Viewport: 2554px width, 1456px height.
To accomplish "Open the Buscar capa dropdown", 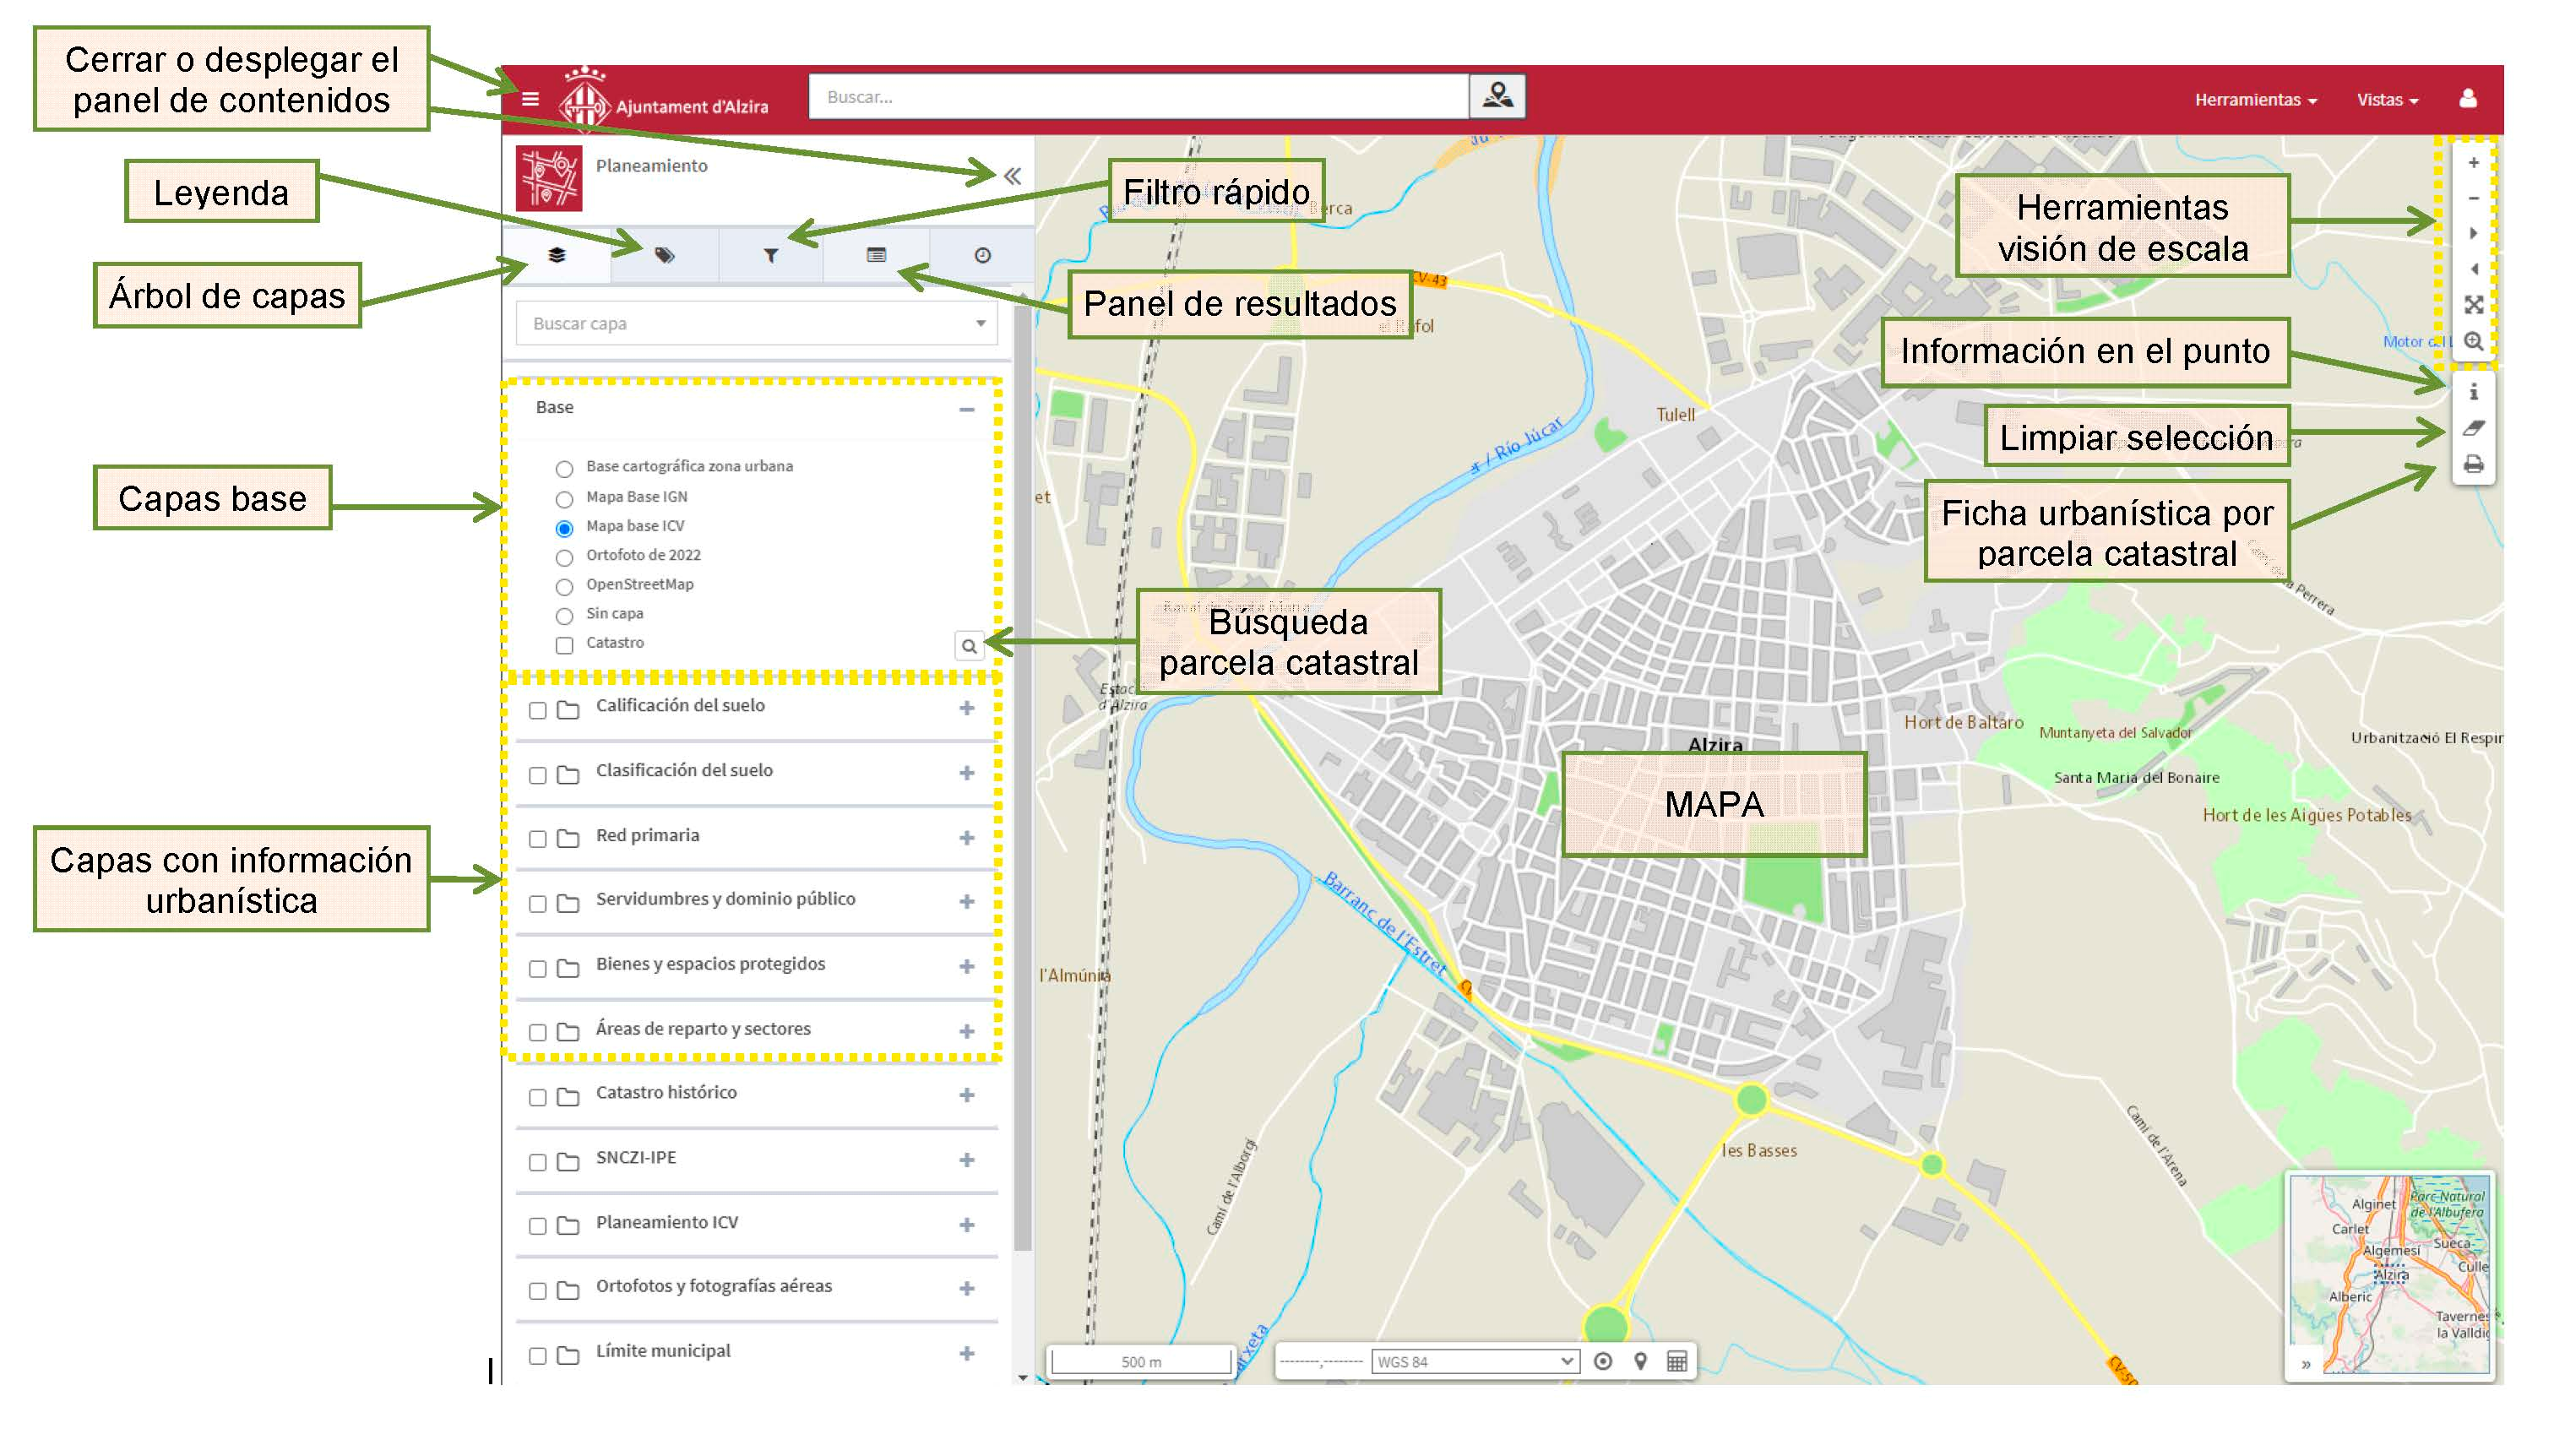I will pyautogui.click(x=756, y=324).
